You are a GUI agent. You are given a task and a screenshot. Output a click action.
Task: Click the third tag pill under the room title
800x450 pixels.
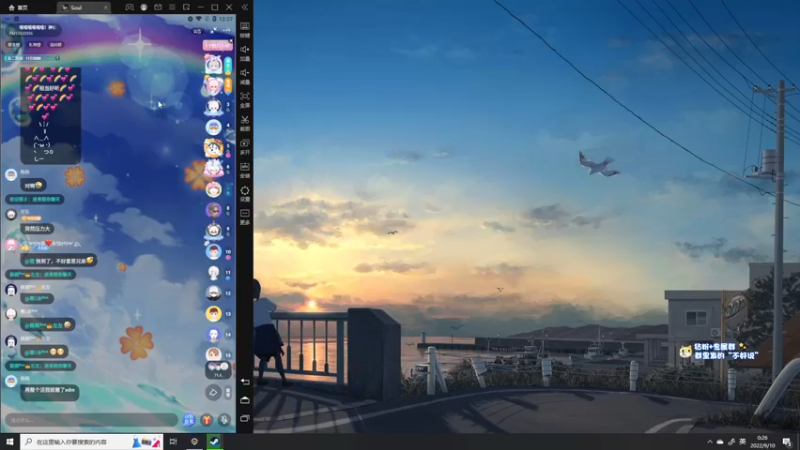(x=56, y=45)
